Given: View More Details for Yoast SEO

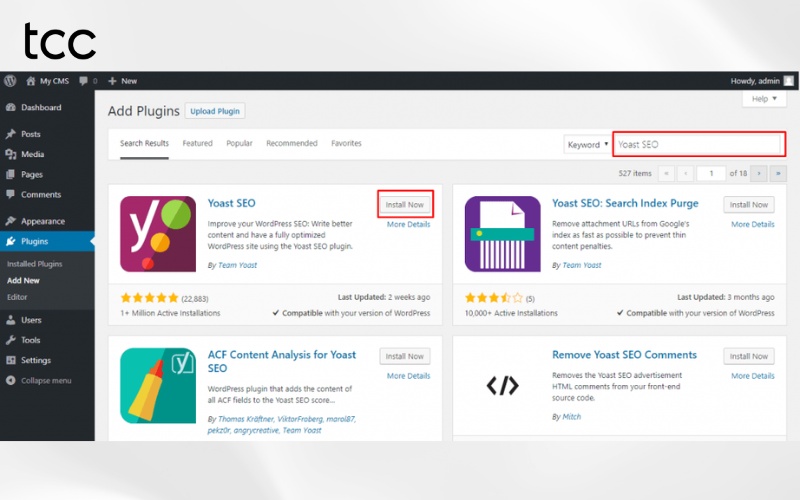Looking at the screenshot, I should [408, 224].
